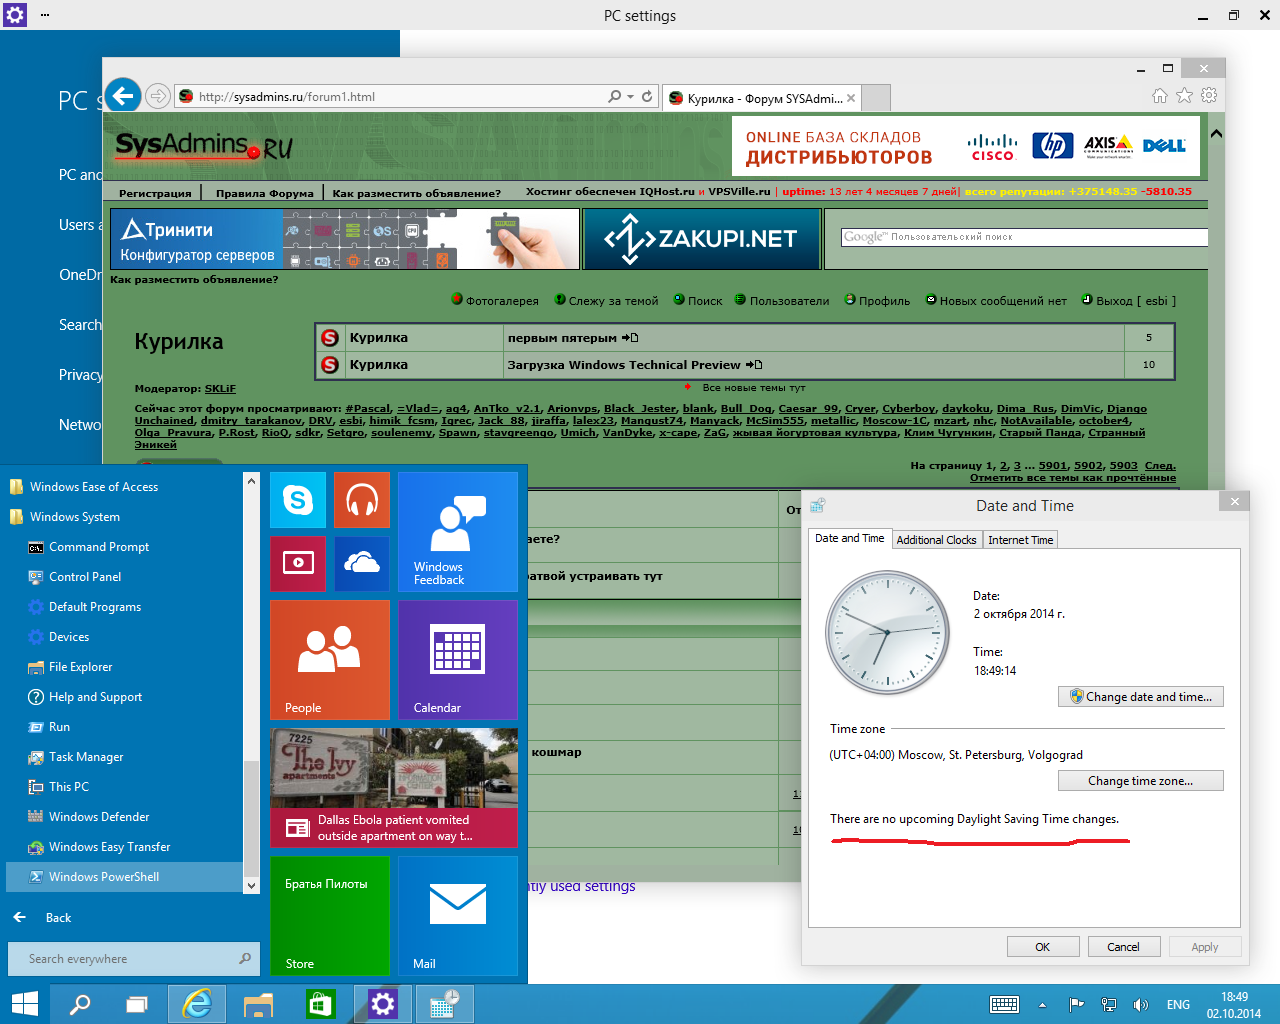Image resolution: width=1280 pixels, height=1024 pixels.
Task: Click the taskbar Search magnifier
Action: pyautogui.click(x=80, y=1004)
